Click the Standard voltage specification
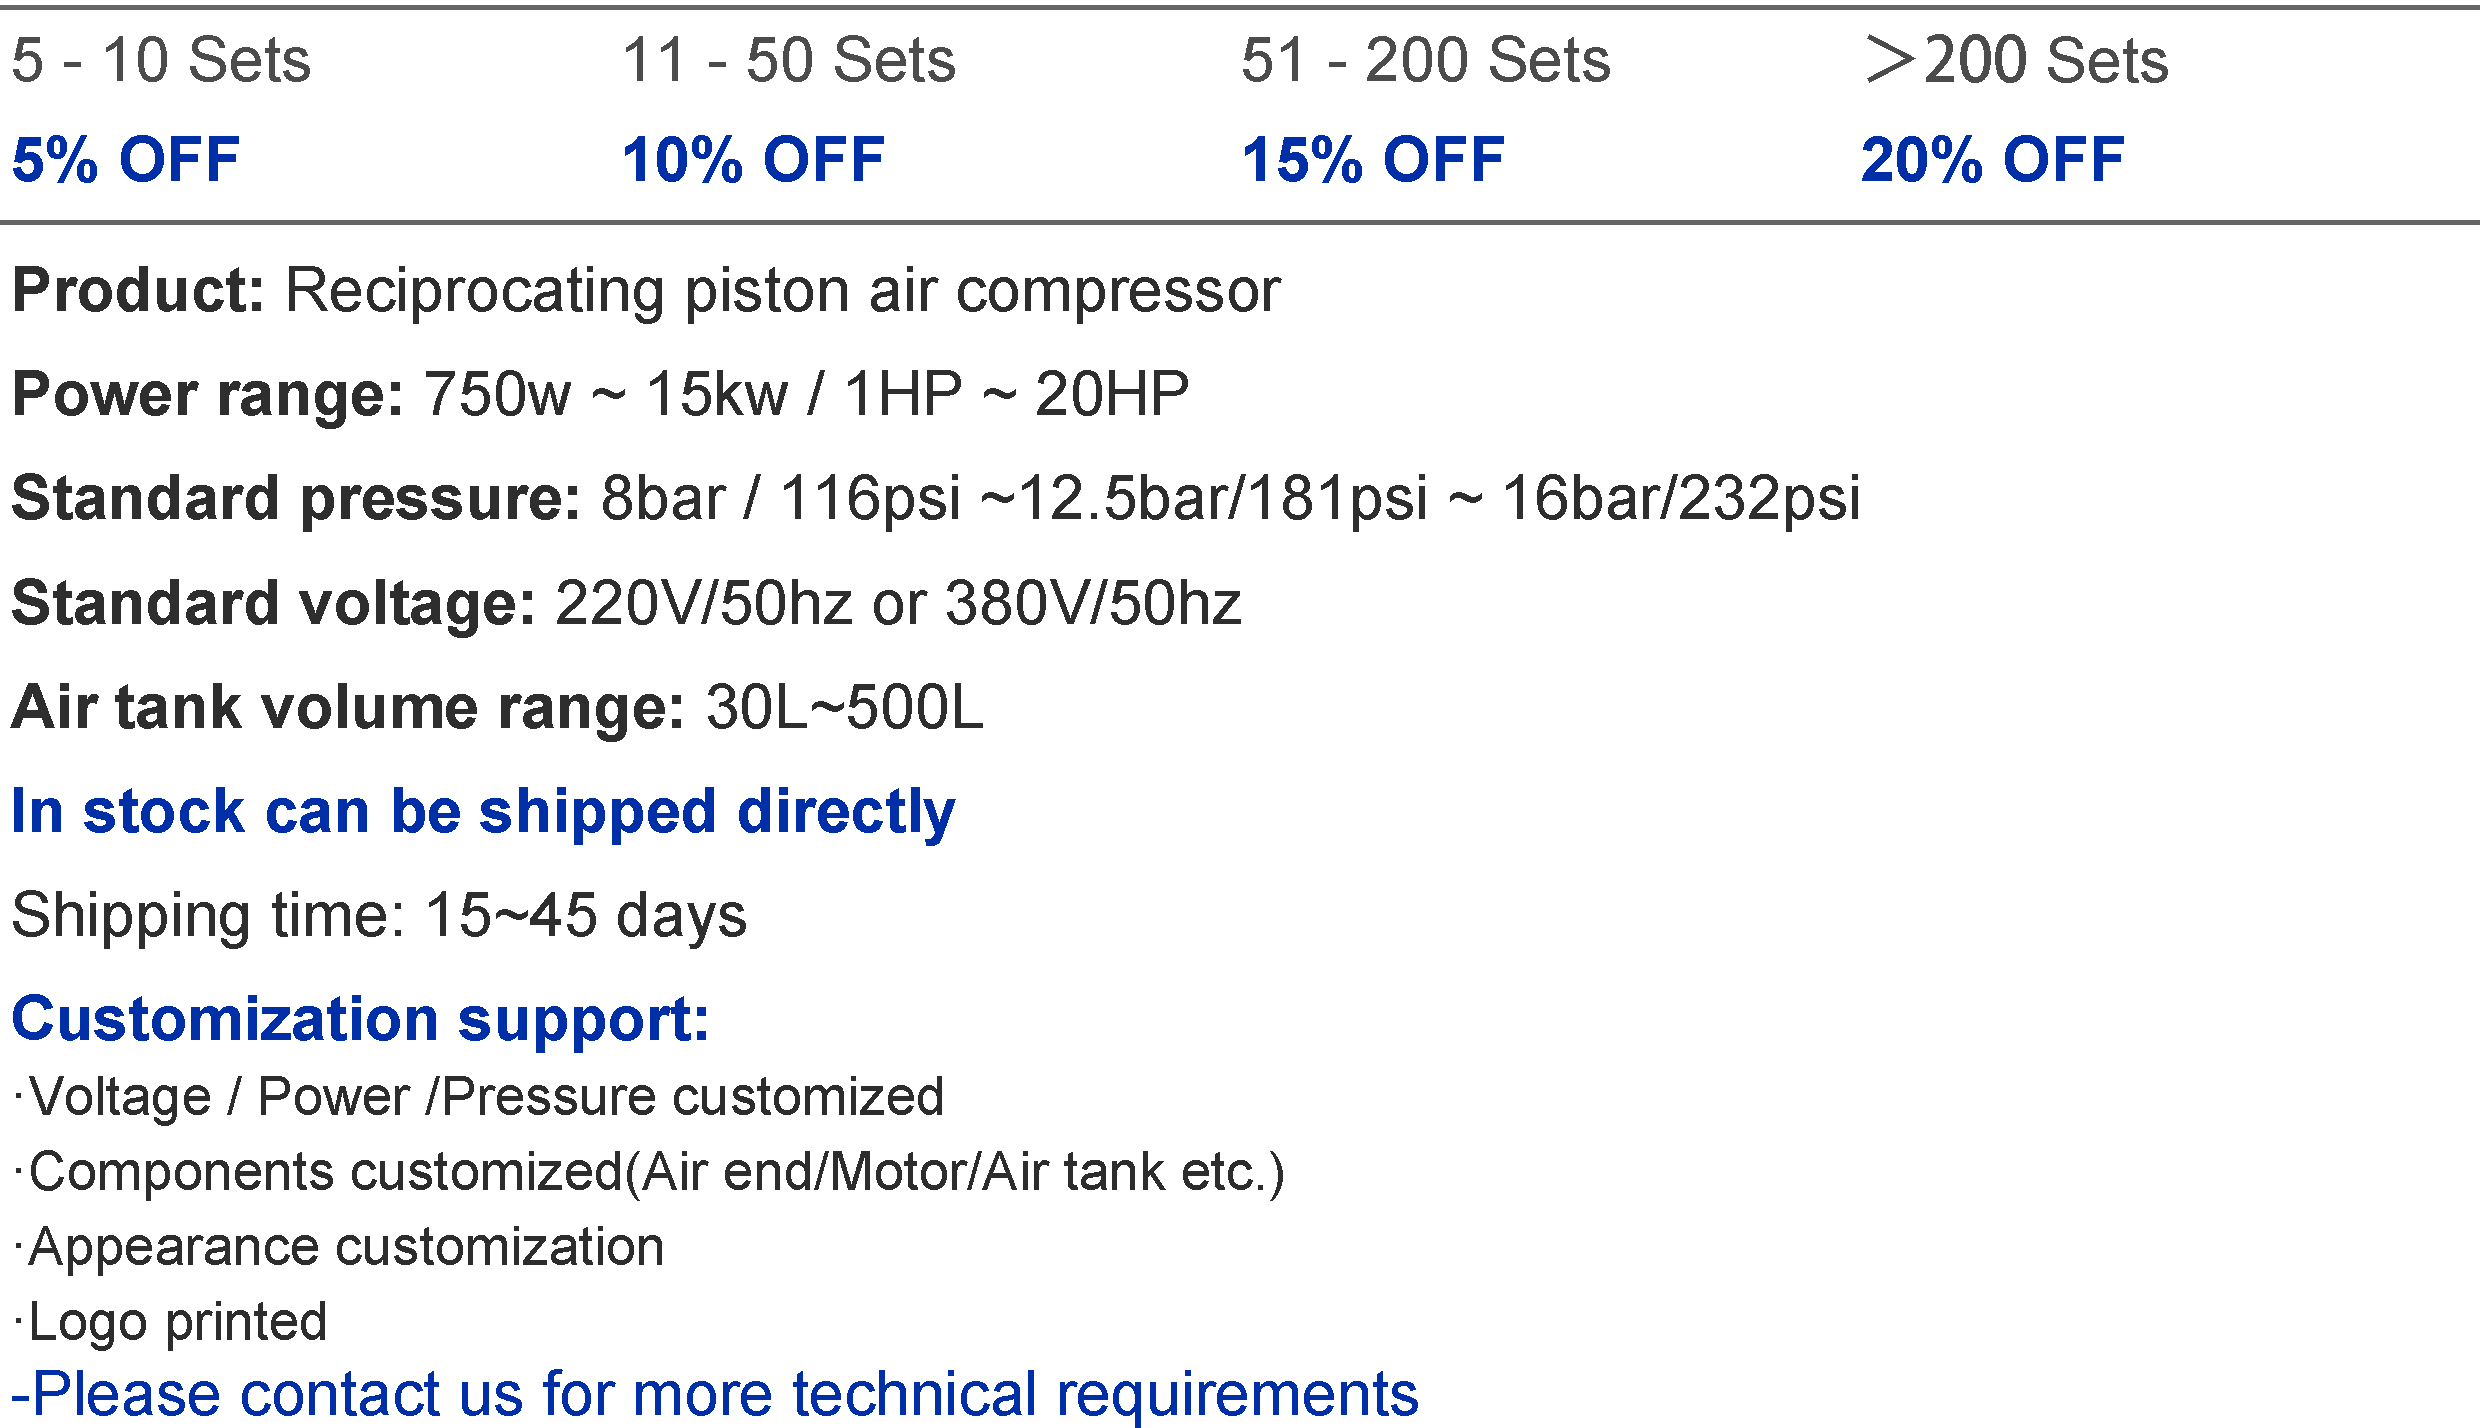The width and height of the screenshot is (2480, 1428). [x=626, y=603]
